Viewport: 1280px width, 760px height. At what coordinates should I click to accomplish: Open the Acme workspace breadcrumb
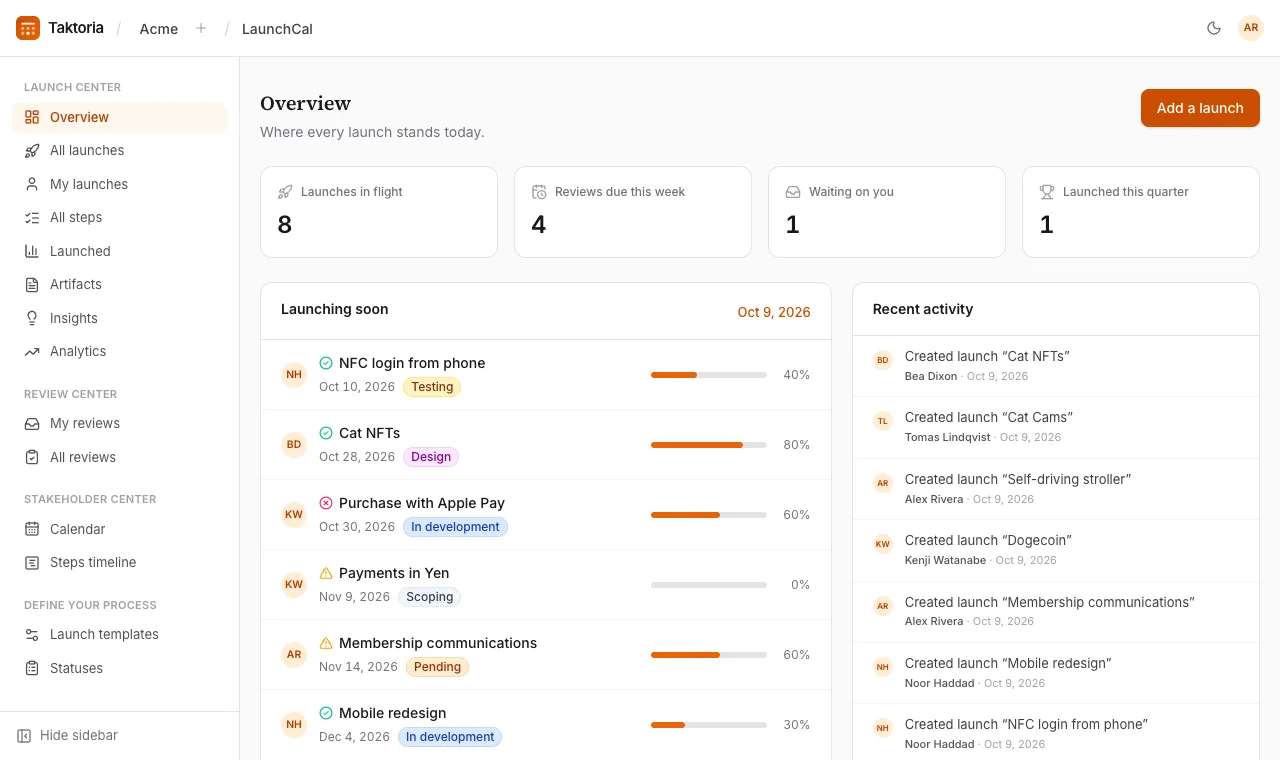tap(159, 28)
